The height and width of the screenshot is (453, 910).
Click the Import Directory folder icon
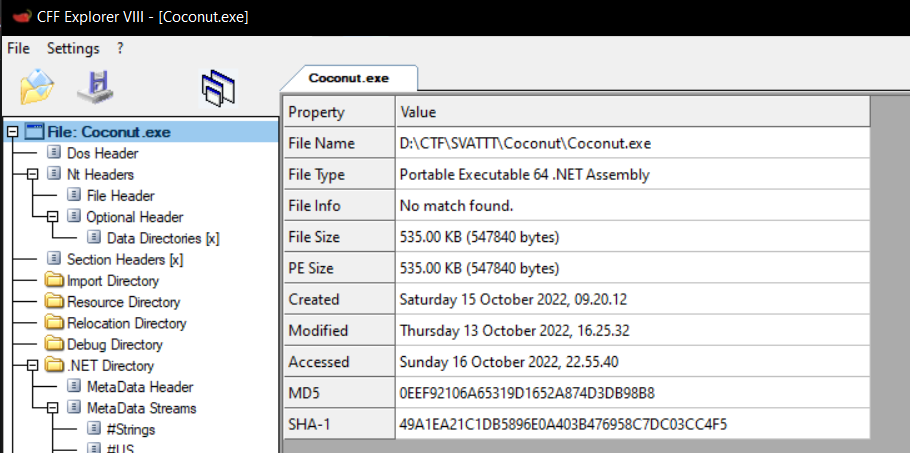(55, 281)
